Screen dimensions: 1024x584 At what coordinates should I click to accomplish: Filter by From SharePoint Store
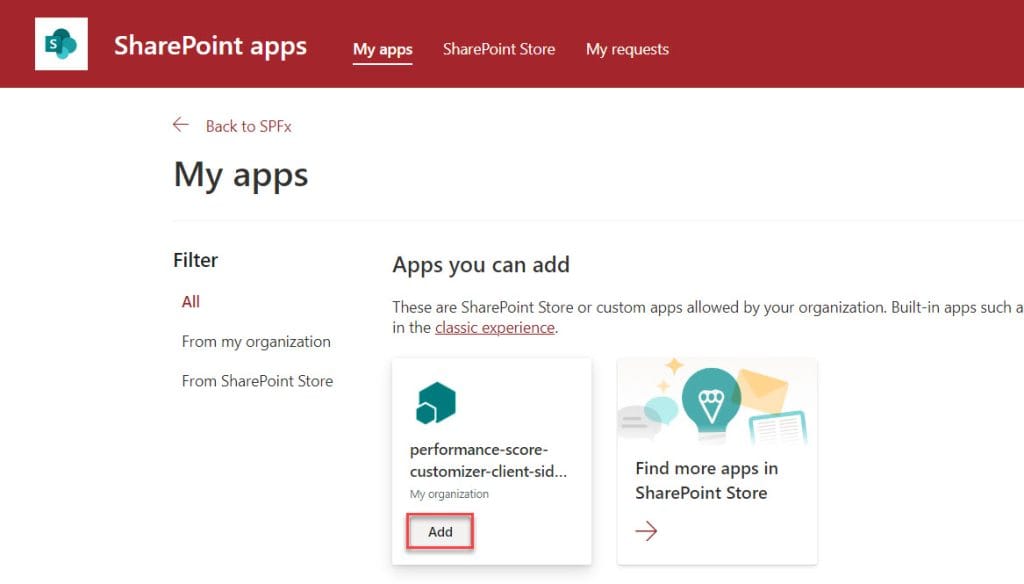pos(257,381)
